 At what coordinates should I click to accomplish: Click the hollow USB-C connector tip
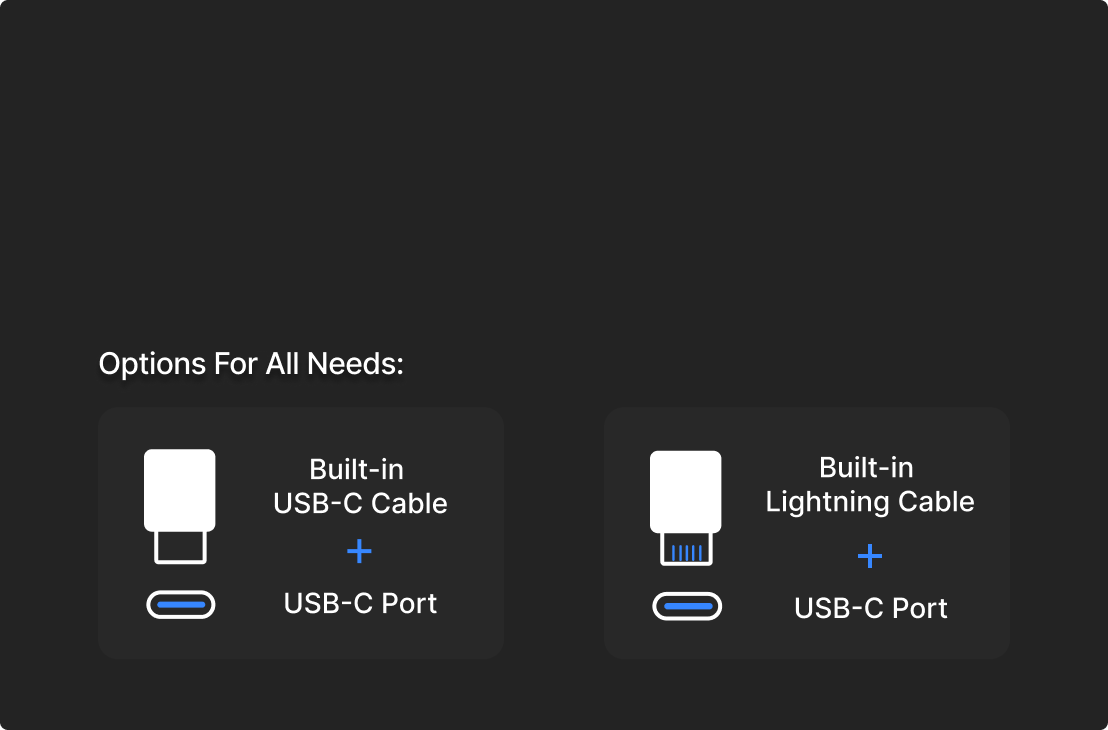pyautogui.click(x=180, y=547)
